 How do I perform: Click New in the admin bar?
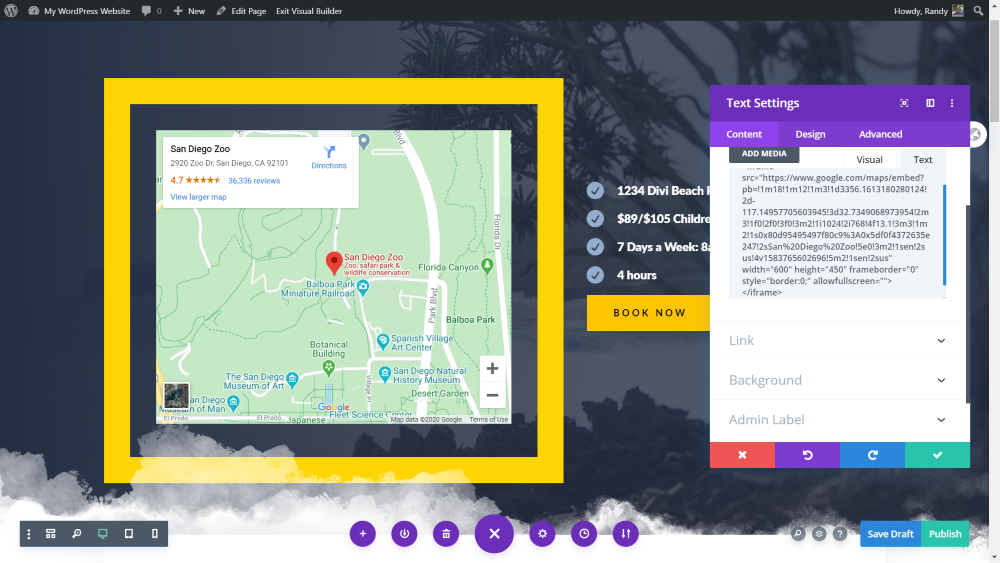coord(189,11)
